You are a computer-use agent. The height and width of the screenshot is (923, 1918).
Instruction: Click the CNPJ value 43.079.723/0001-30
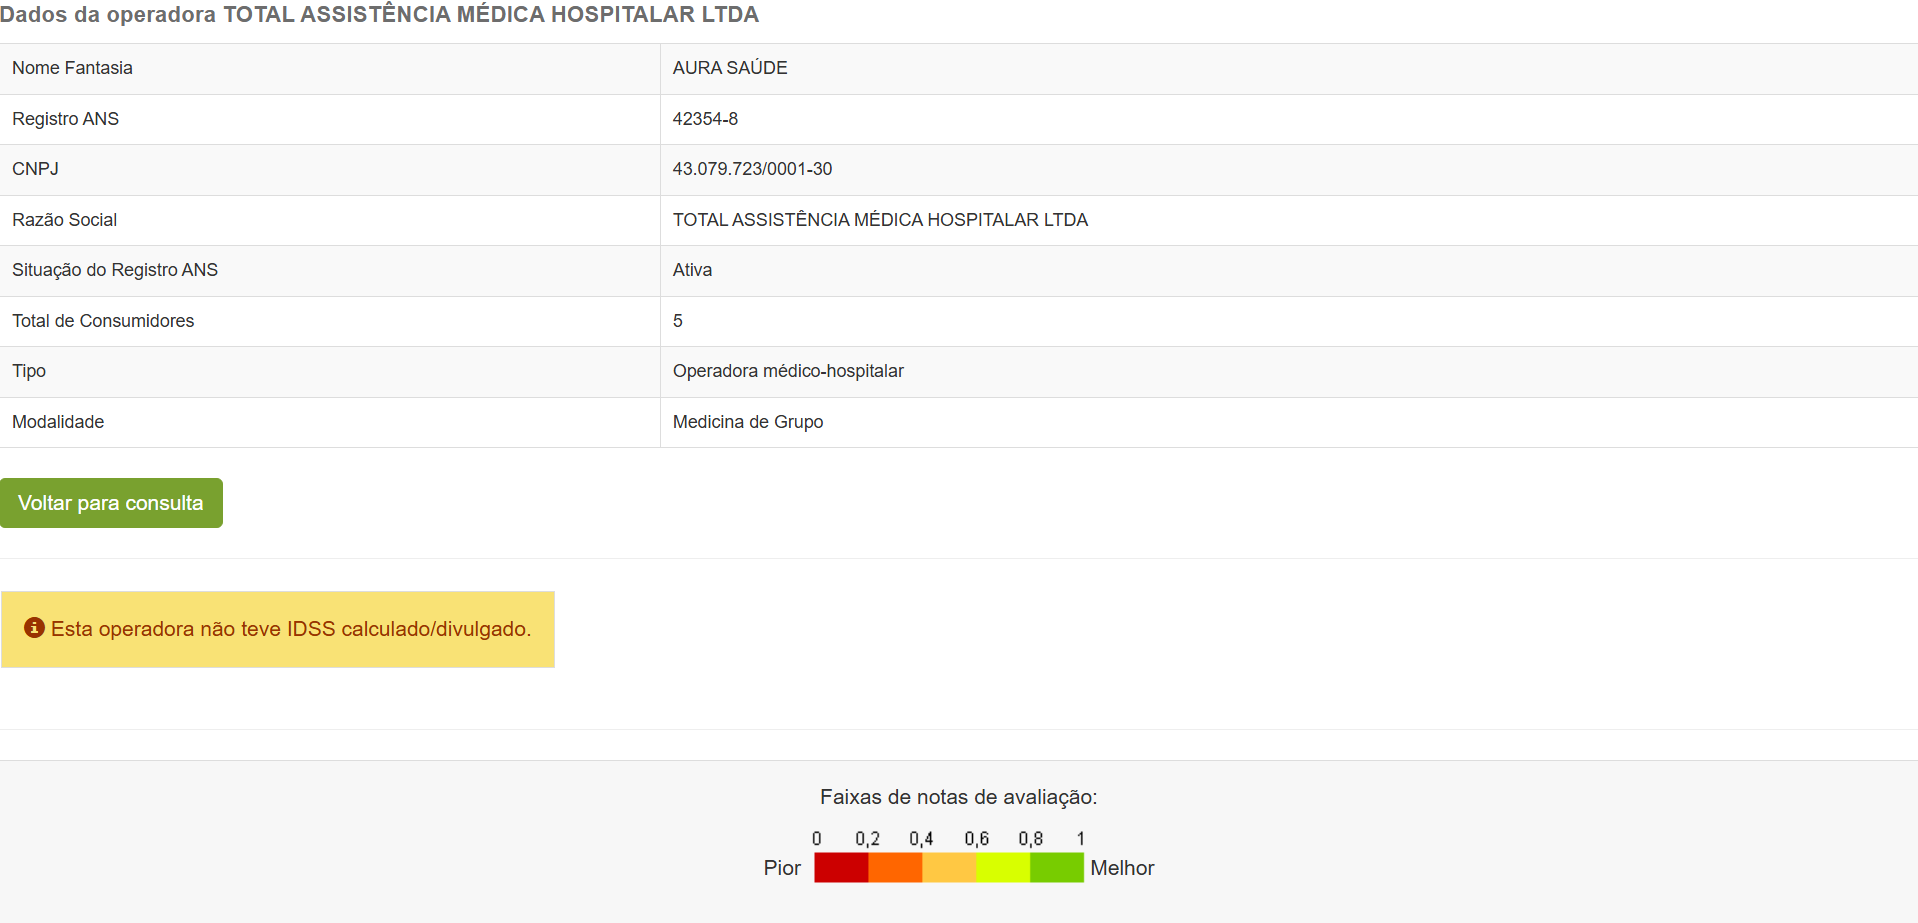752,169
